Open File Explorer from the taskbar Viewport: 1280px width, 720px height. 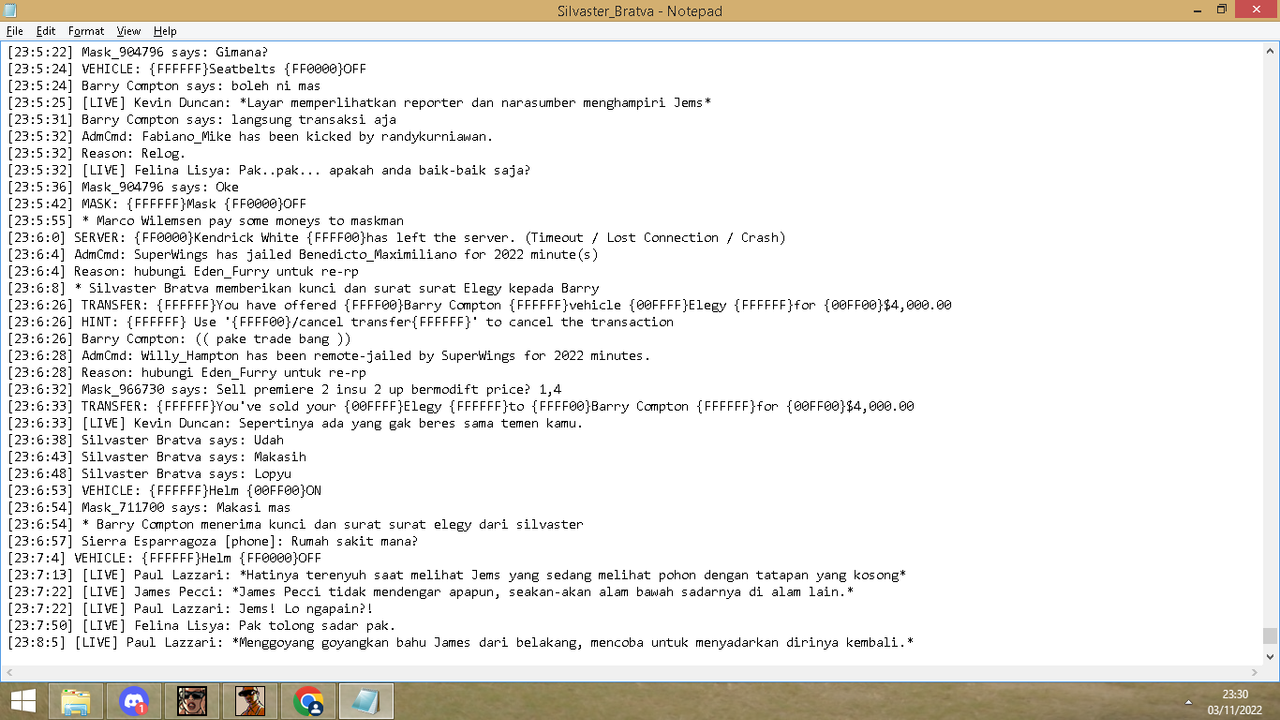[76, 701]
